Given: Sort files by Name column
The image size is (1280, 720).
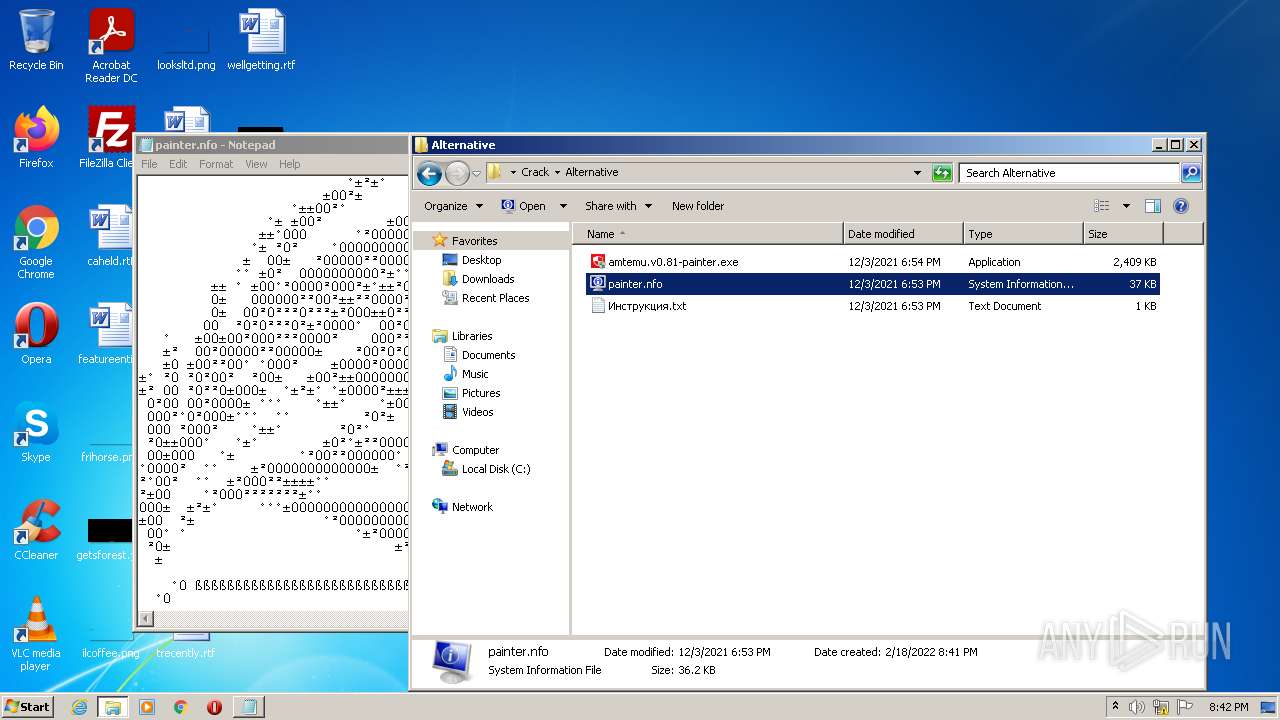Looking at the screenshot, I should [709, 234].
